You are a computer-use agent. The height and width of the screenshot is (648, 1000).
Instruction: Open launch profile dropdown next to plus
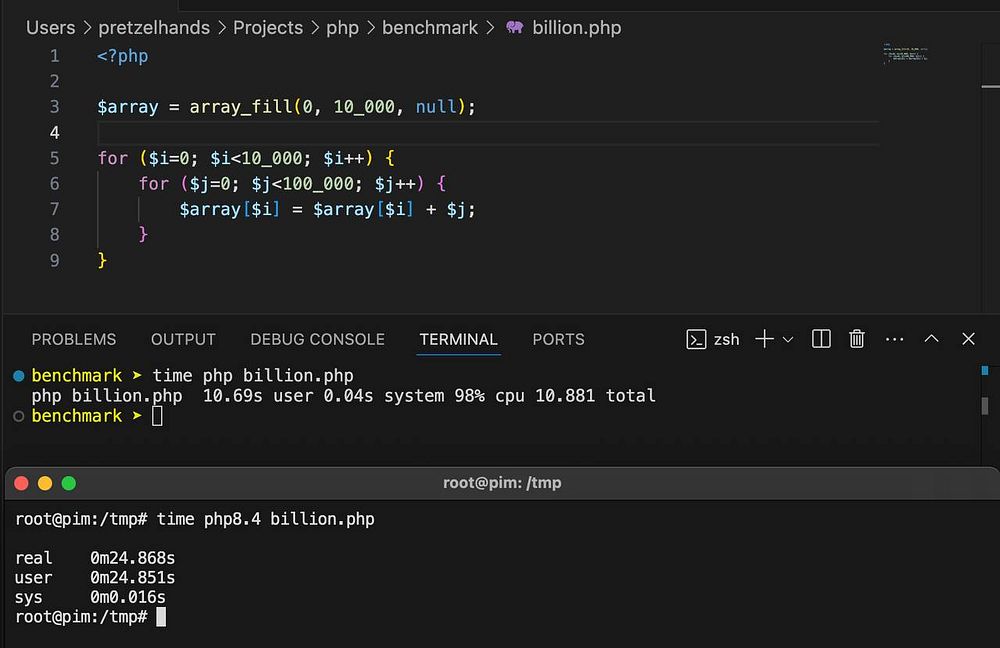[x=788, y=339]
